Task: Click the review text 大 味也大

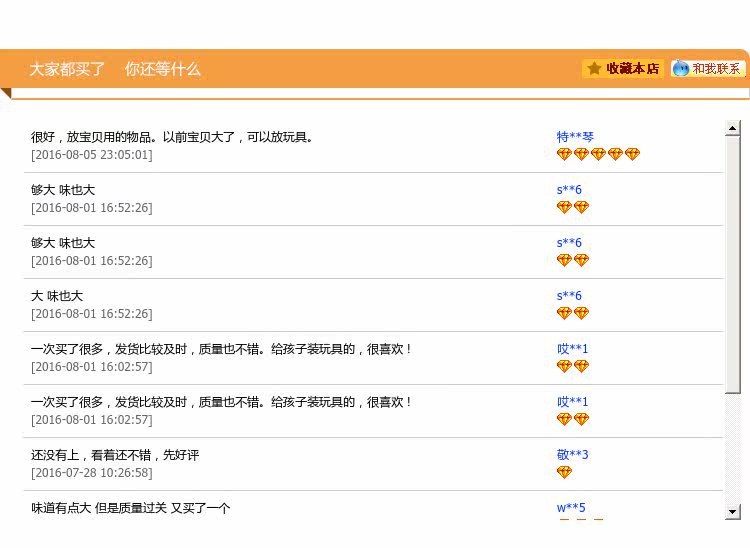Action: tap(57, 296)
